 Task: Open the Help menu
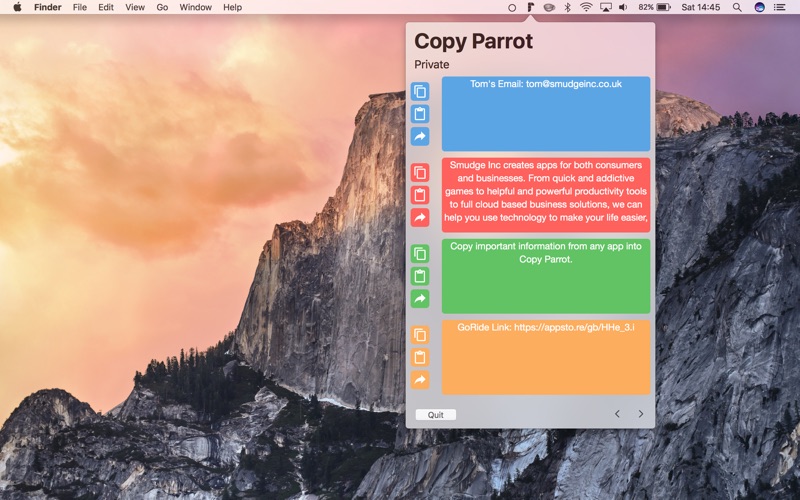click(232, 7)
